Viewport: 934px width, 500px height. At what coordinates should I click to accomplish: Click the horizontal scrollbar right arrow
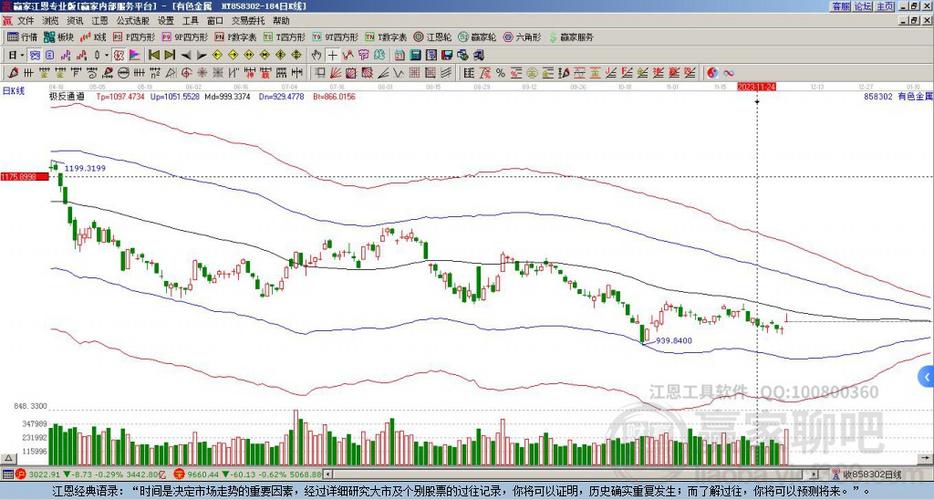pyautogui.click(x=815, y=474)
